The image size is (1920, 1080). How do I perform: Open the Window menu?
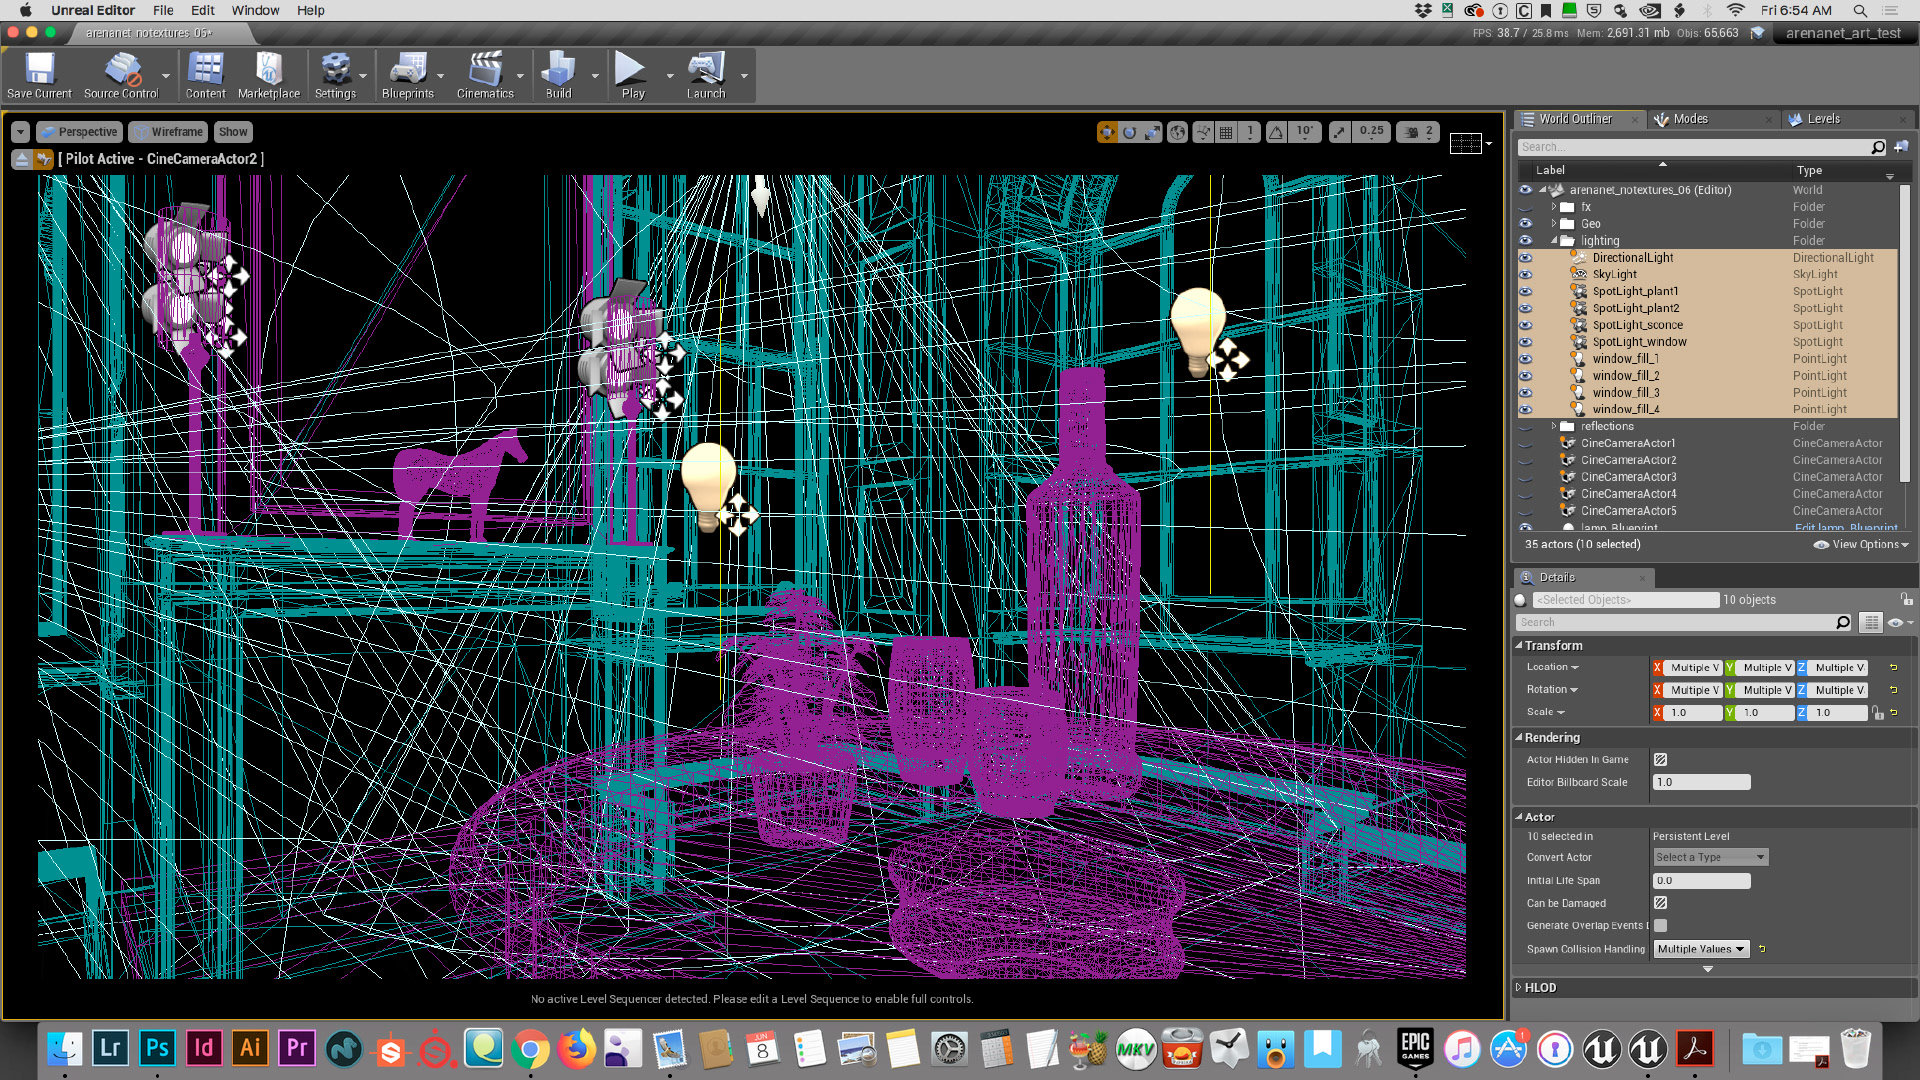pyautogui.click(x=255, y=10)
